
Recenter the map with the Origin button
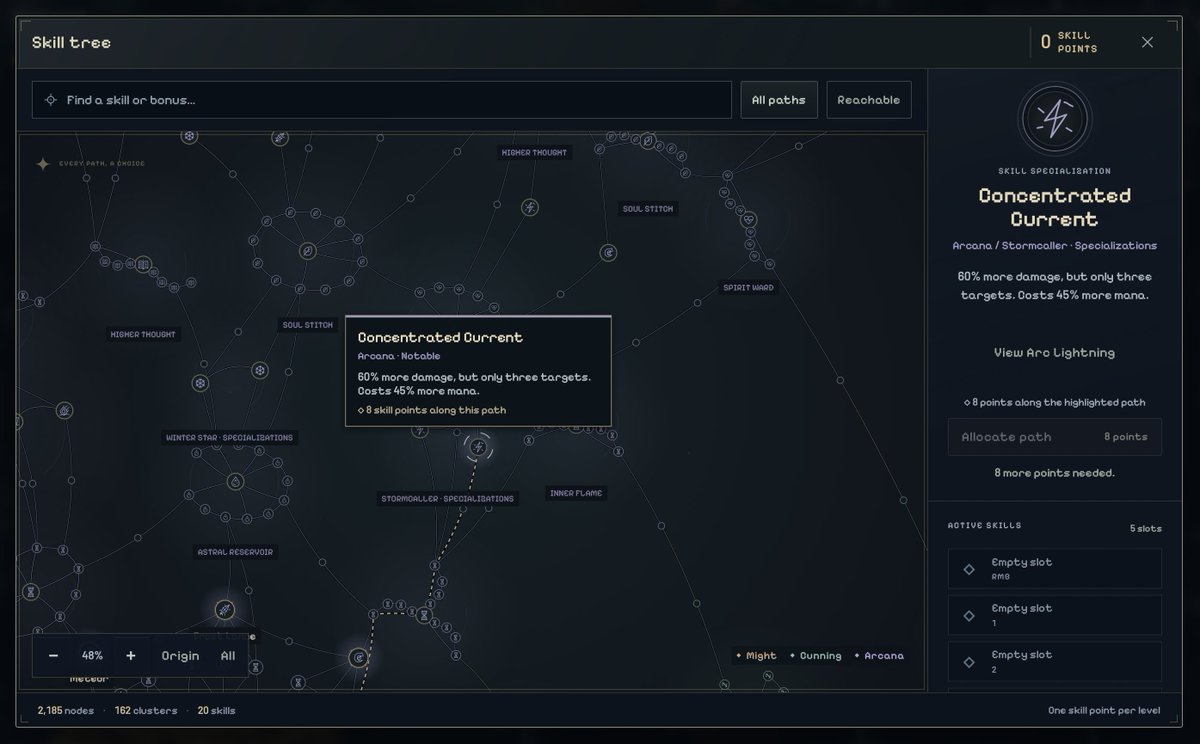point(180,656)
